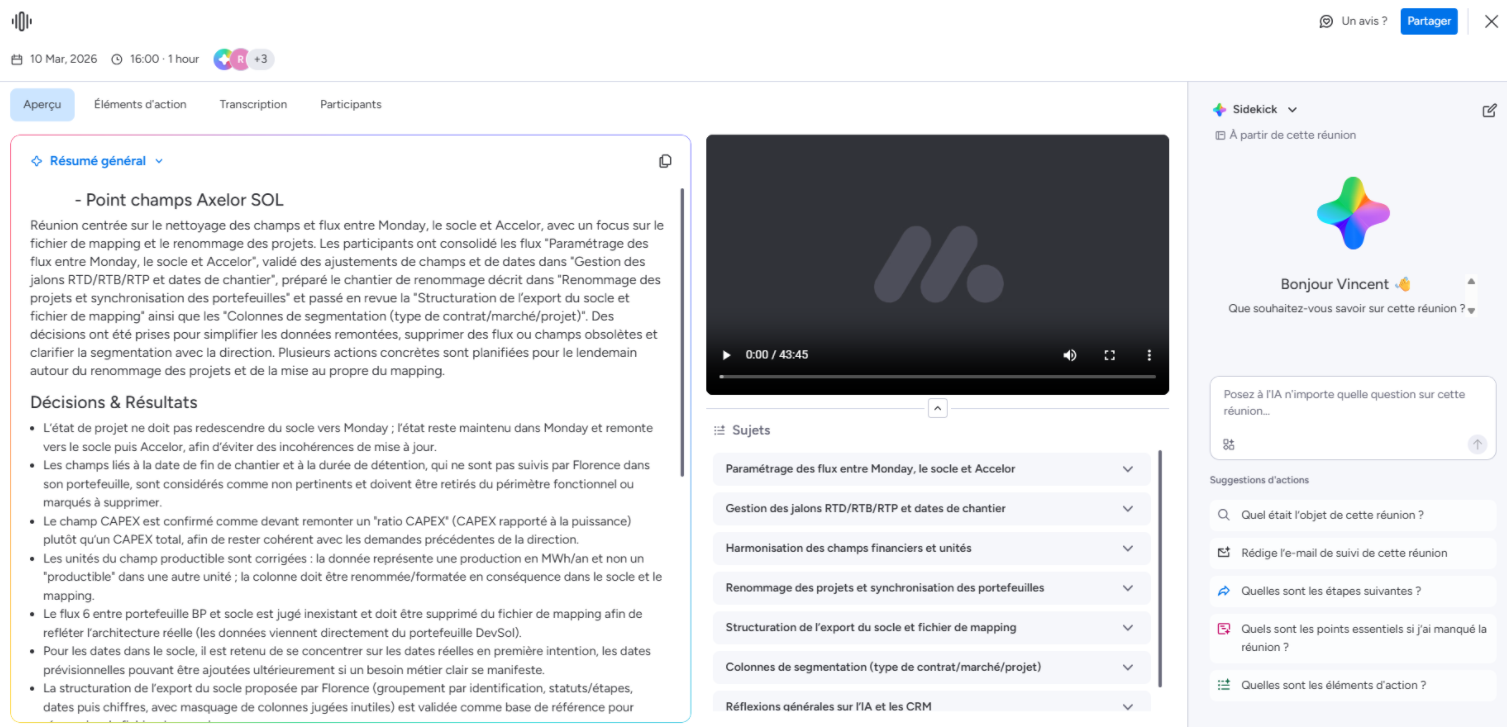Click the audio waveform logo icon
This screenshot has height=727, width=1507.
[21, 21]
